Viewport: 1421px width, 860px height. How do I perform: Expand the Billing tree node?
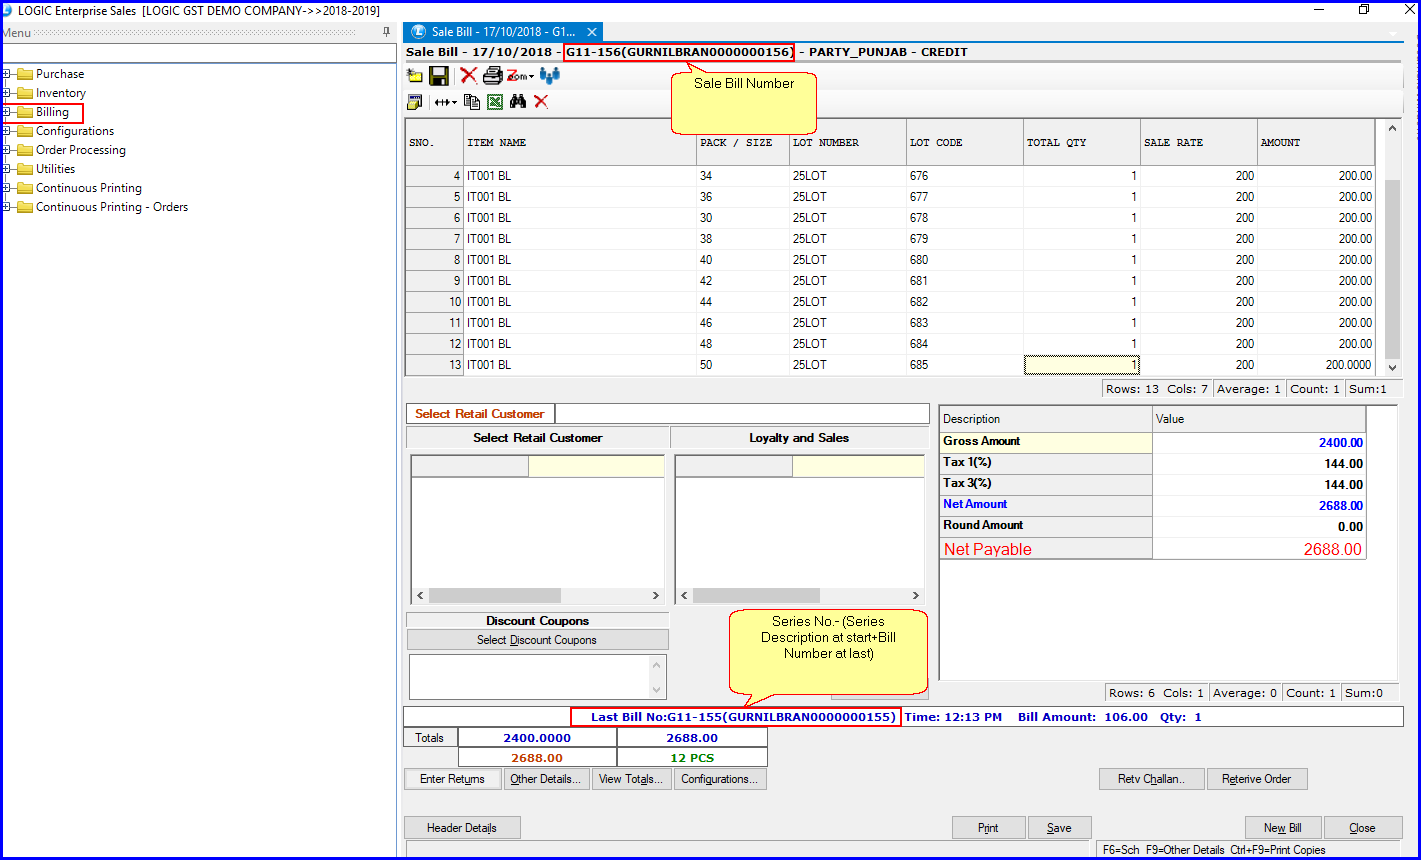(x=7, y=112)
